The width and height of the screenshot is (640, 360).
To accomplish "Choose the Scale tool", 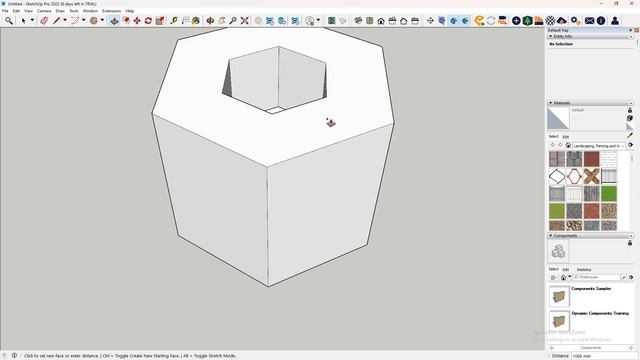I will (x=160, y=20).
